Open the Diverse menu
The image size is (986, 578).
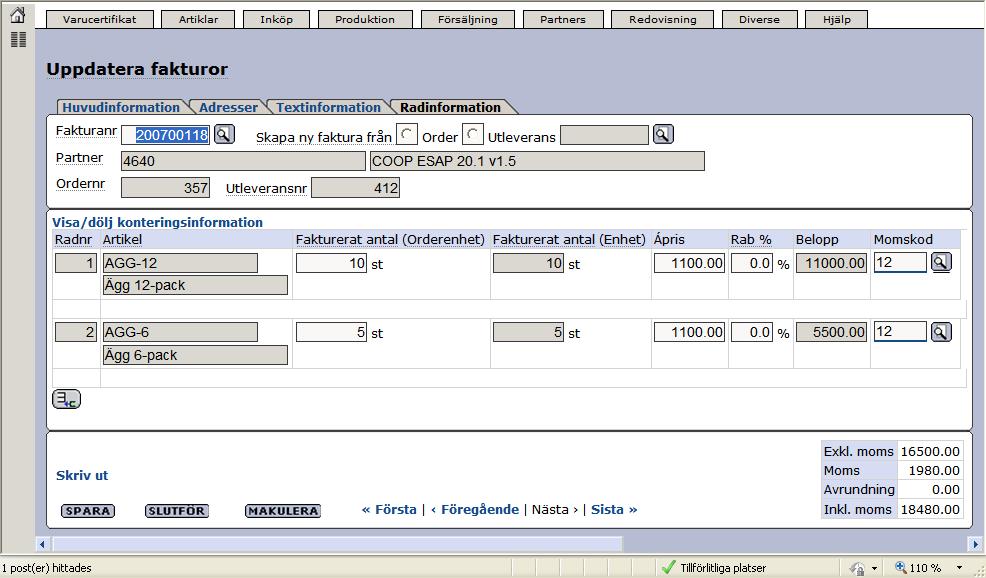coord(759,19)
